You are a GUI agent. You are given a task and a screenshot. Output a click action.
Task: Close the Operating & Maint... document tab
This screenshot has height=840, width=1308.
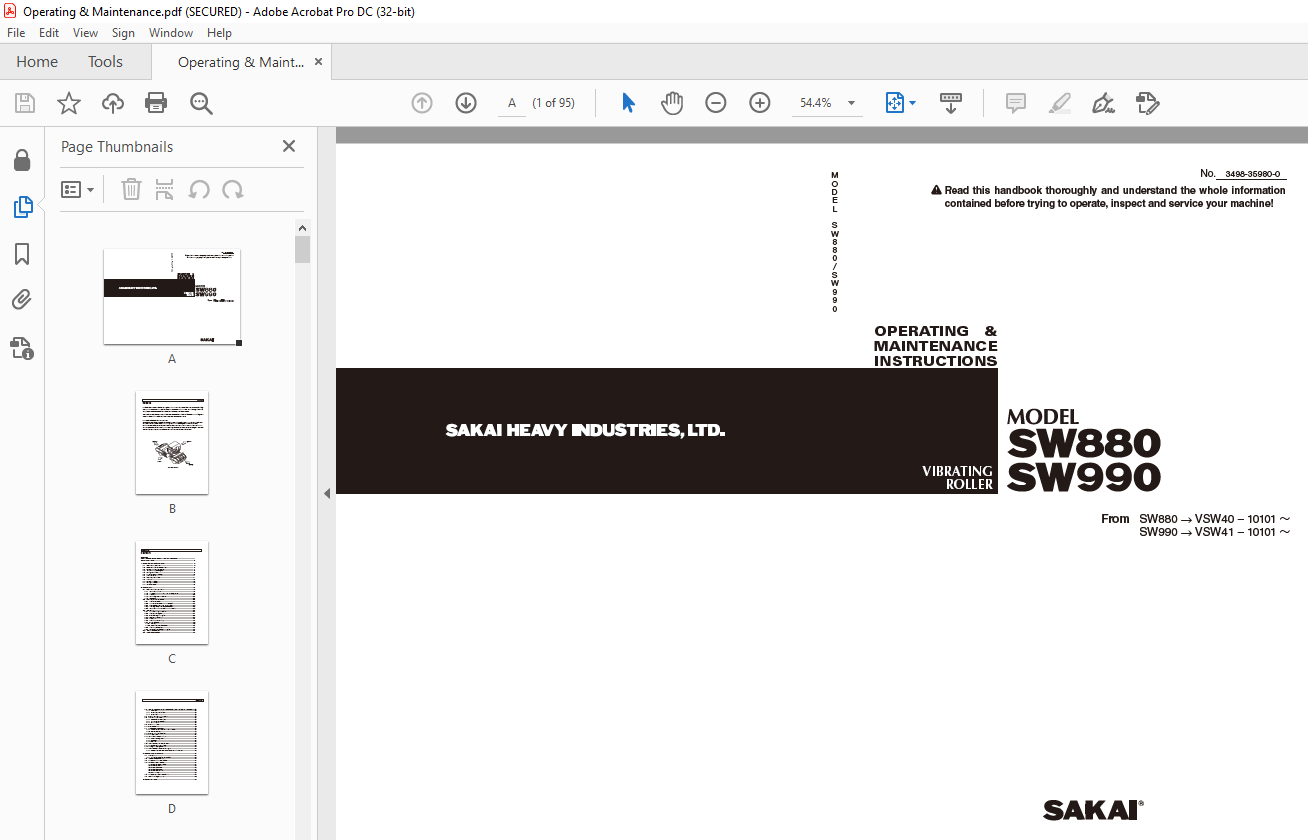pos(318,62)
